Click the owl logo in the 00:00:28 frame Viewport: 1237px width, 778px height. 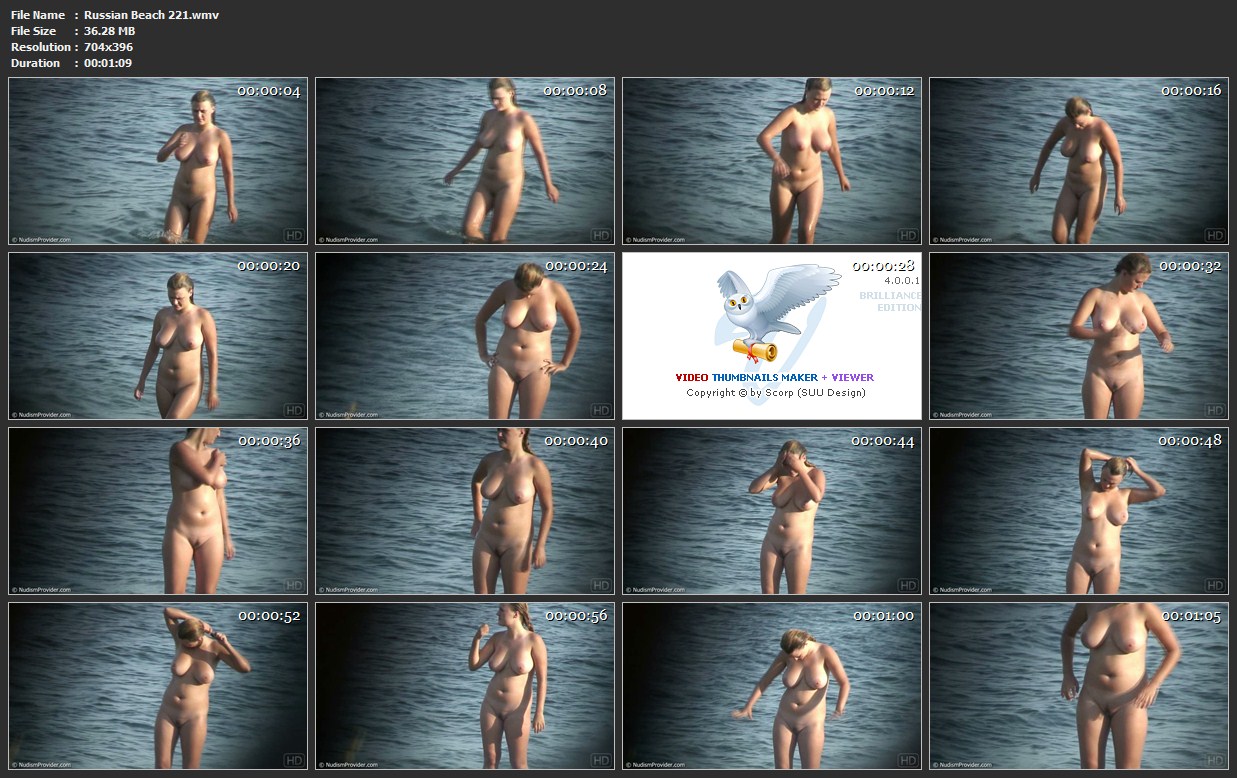click(x=770, y=305)
